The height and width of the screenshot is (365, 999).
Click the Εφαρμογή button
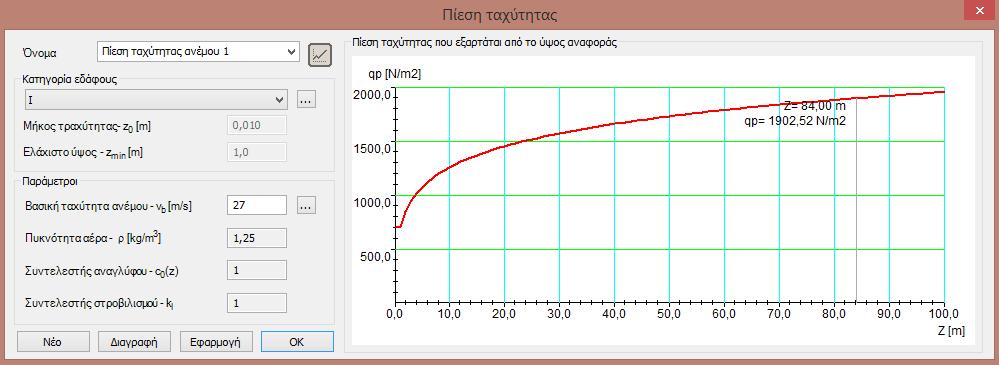tap(216, 341)
